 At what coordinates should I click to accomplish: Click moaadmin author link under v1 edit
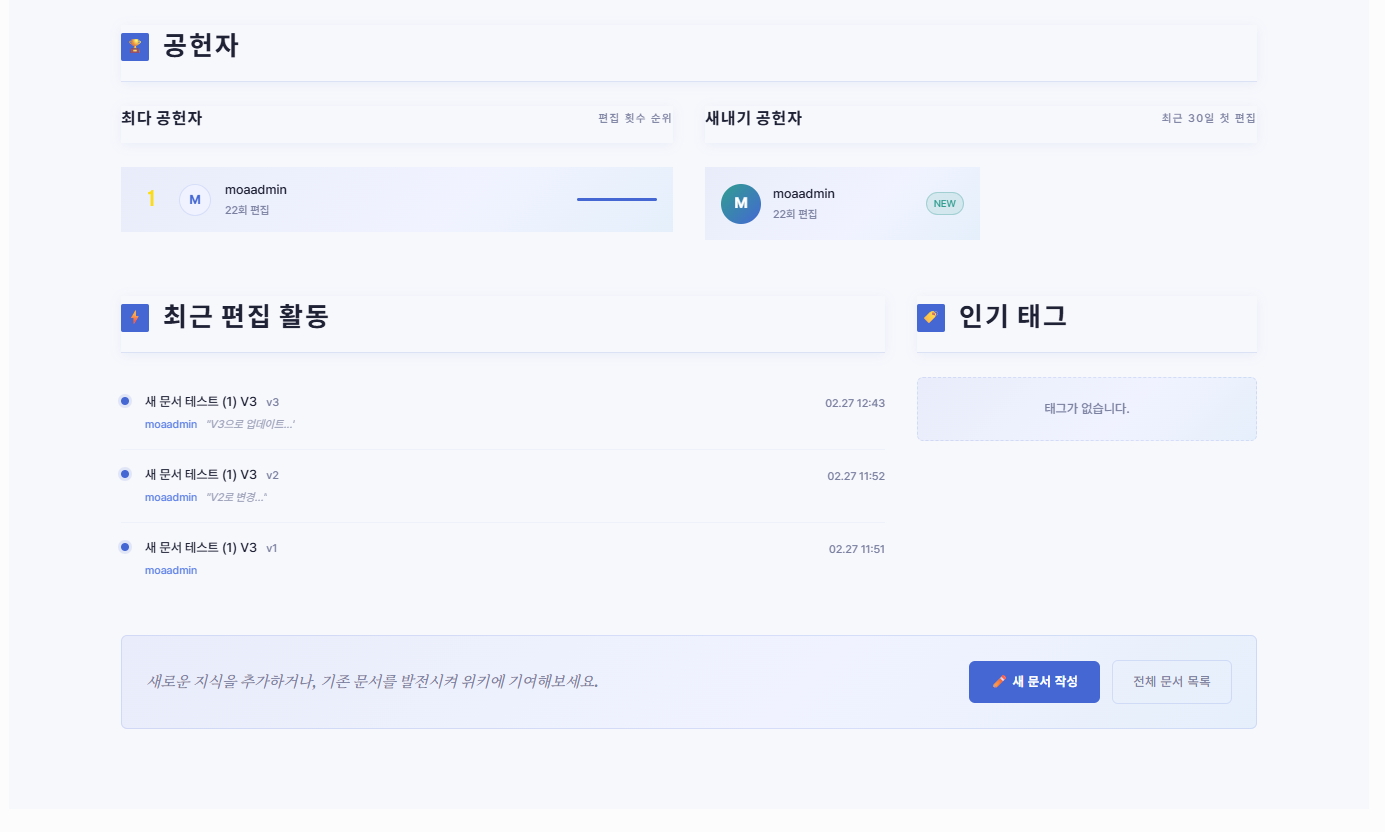pos(171,570)
